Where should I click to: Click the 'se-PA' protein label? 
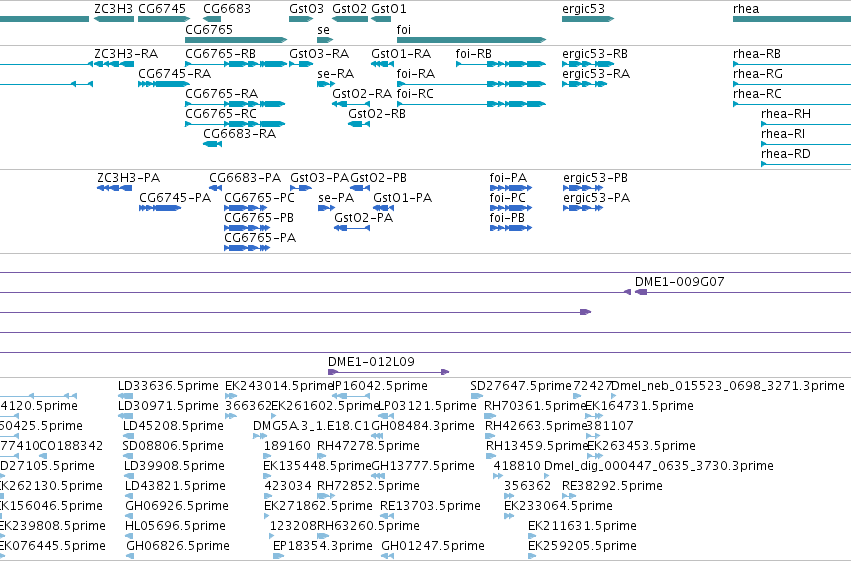click(x=336, y=198)
